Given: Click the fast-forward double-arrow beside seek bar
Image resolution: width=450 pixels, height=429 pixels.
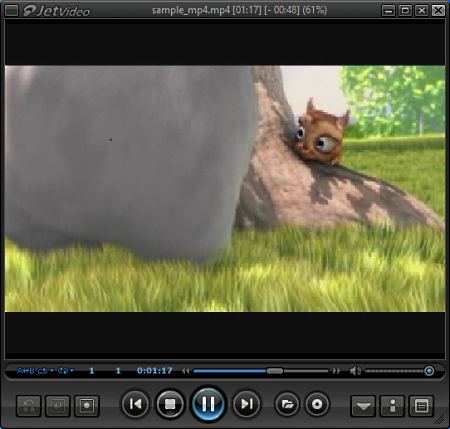Looking at the screenshot, I should (336, 371).
